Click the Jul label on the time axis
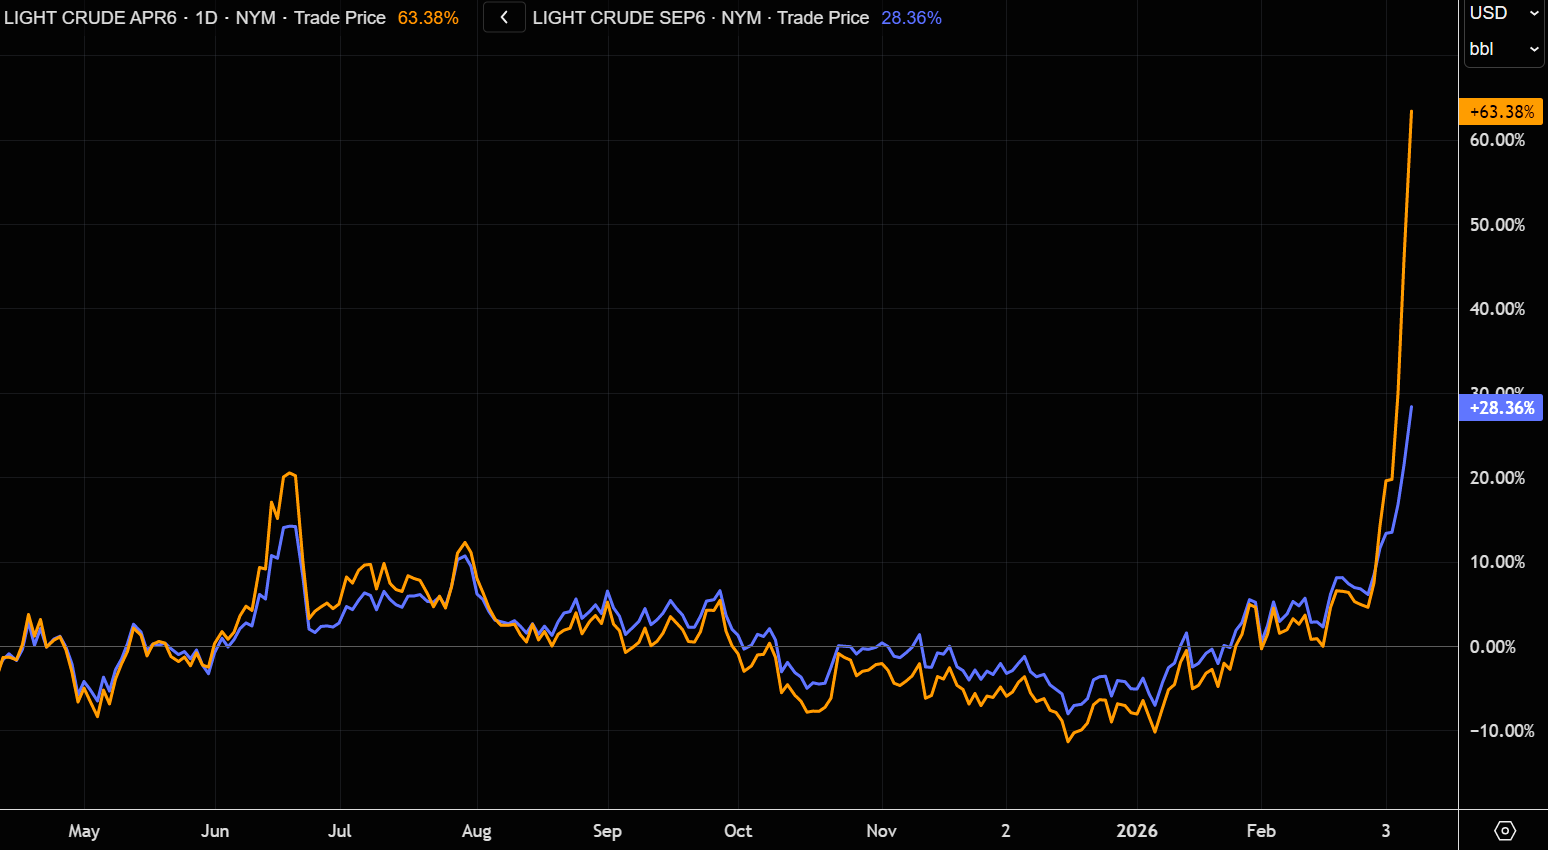Image resolution: width=1548 pixels, height=850 pixels. [340, 831]
